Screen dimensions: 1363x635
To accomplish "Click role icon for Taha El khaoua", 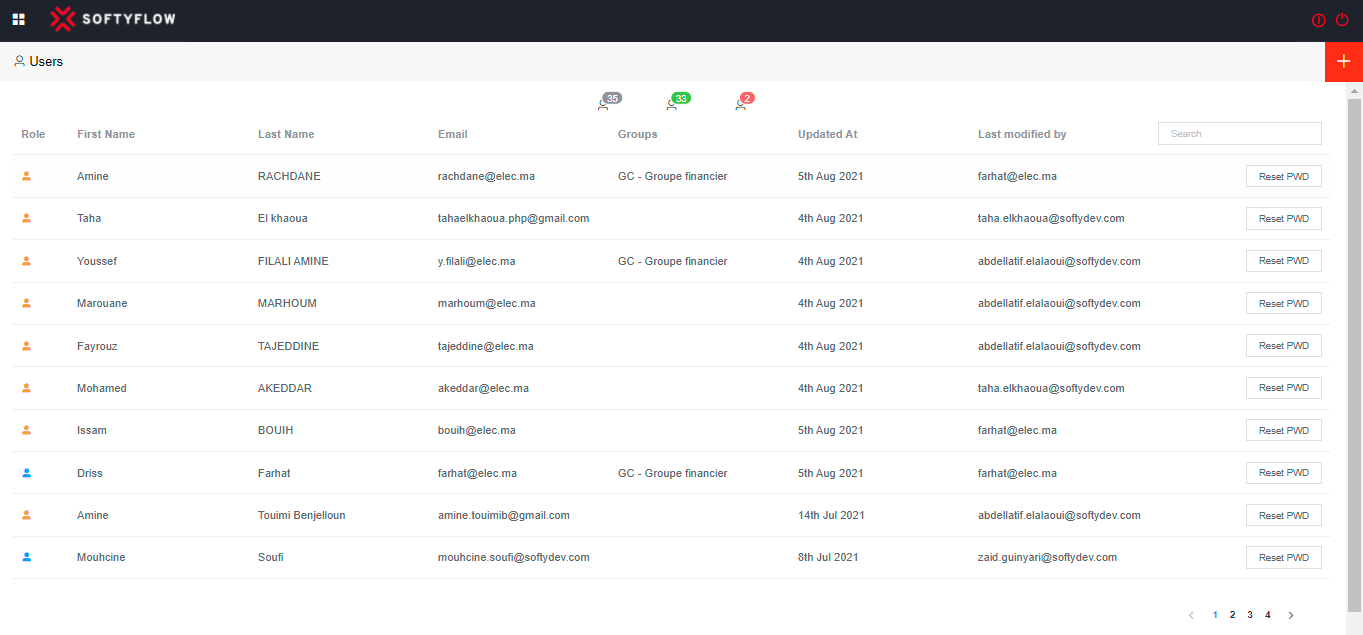I will (27, 218).
